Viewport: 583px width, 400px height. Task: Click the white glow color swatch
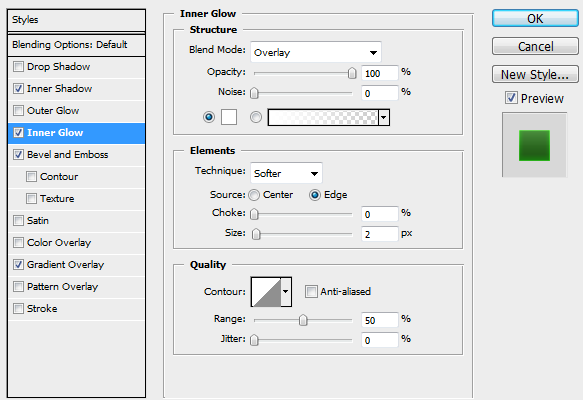[229, 117]
